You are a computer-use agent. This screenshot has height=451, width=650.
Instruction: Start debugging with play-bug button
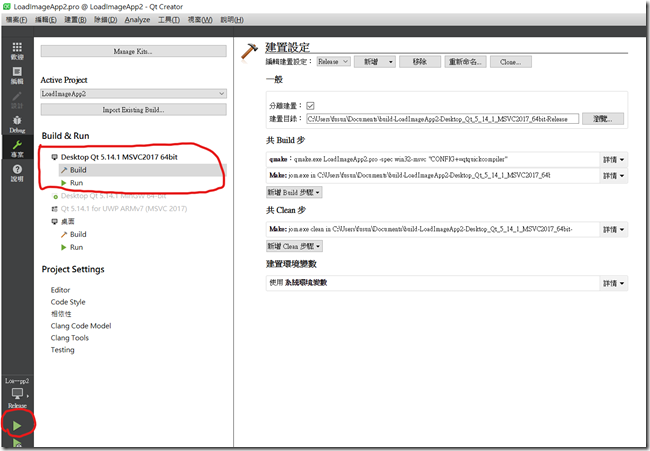pyautogui.click(x=17, y=443)
